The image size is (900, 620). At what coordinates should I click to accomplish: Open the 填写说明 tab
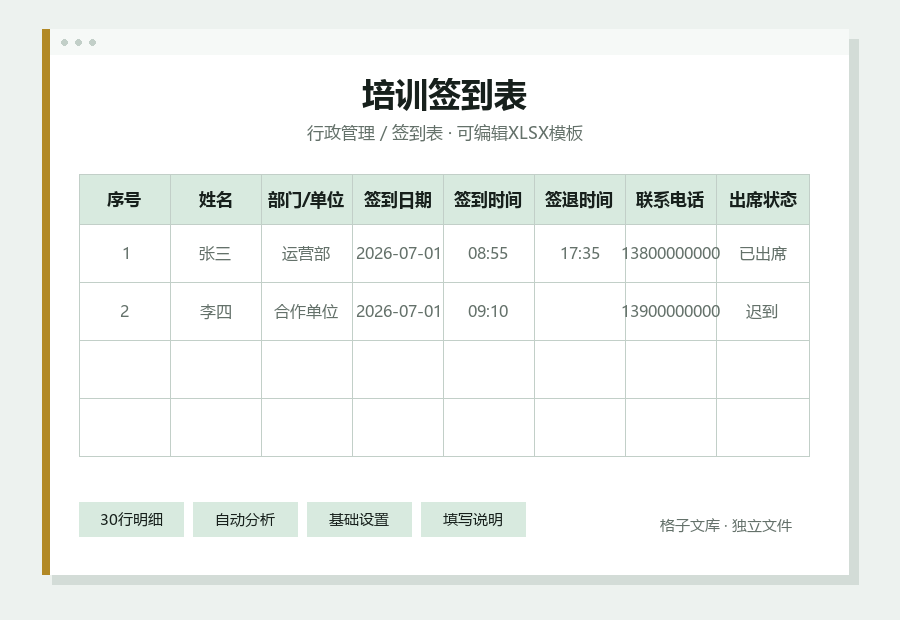[x=473, y=520]
